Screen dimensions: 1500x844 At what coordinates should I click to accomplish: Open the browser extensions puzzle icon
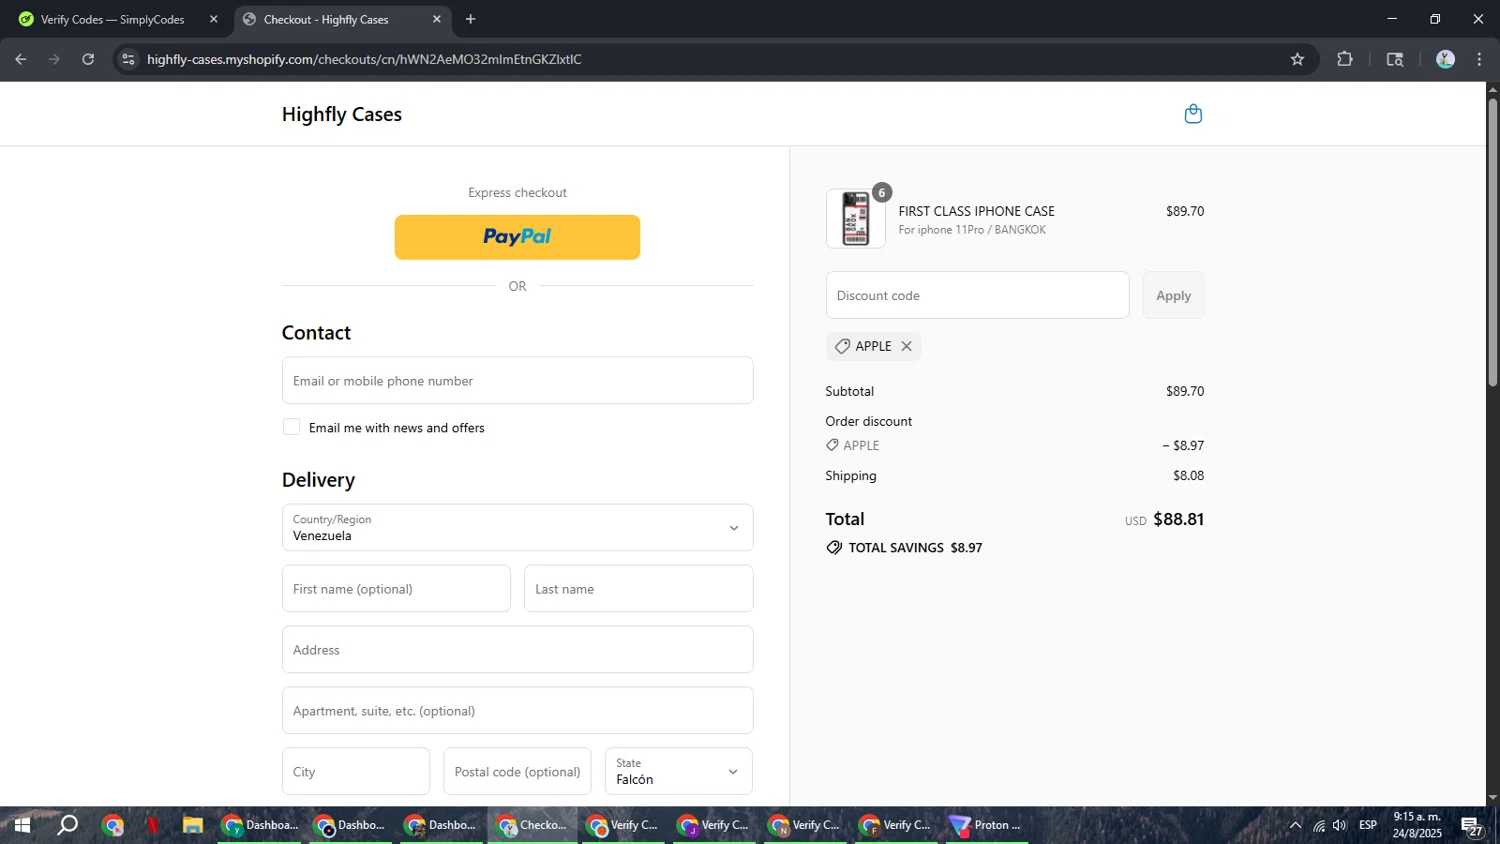(1345, 59)
